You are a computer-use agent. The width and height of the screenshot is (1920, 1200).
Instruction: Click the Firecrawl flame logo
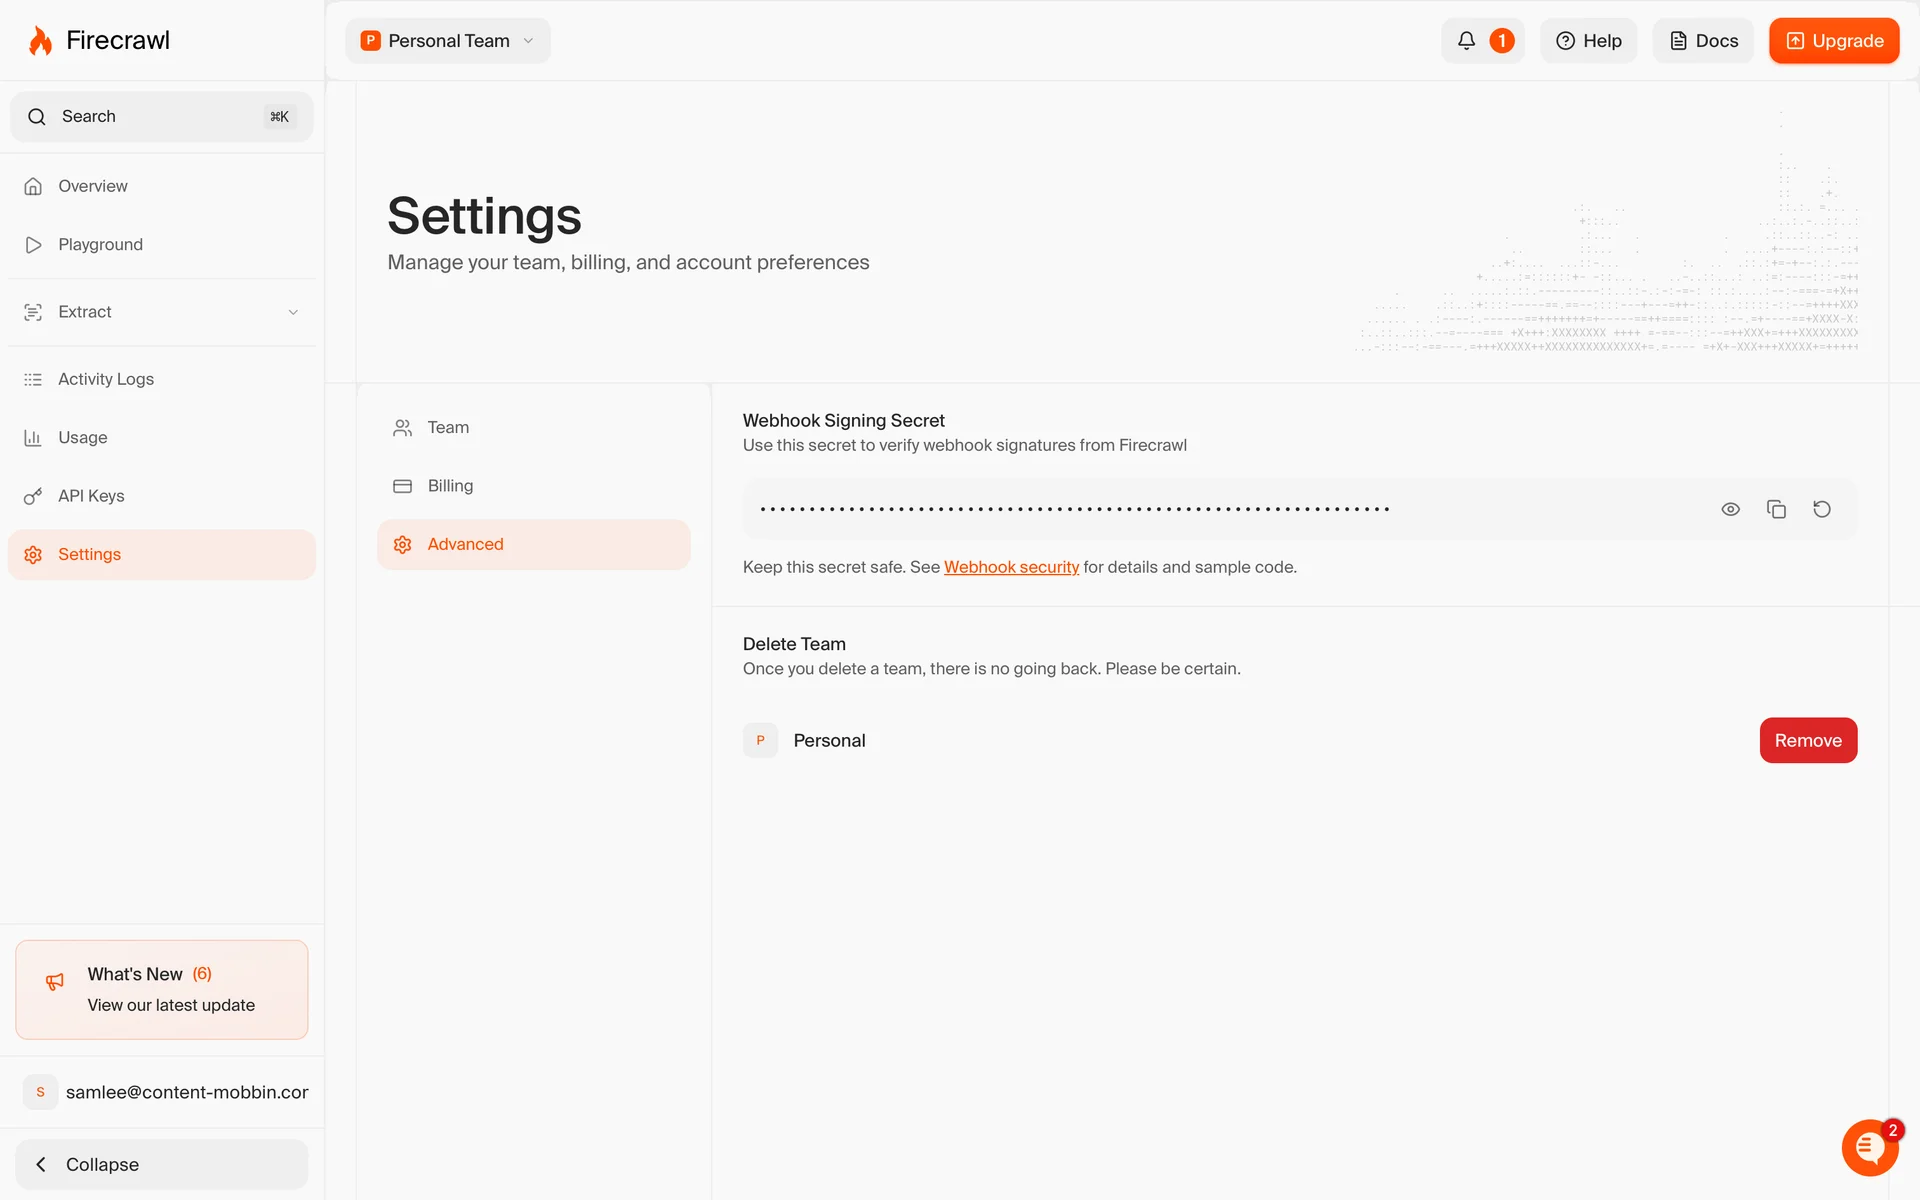(x=41, y=41)
